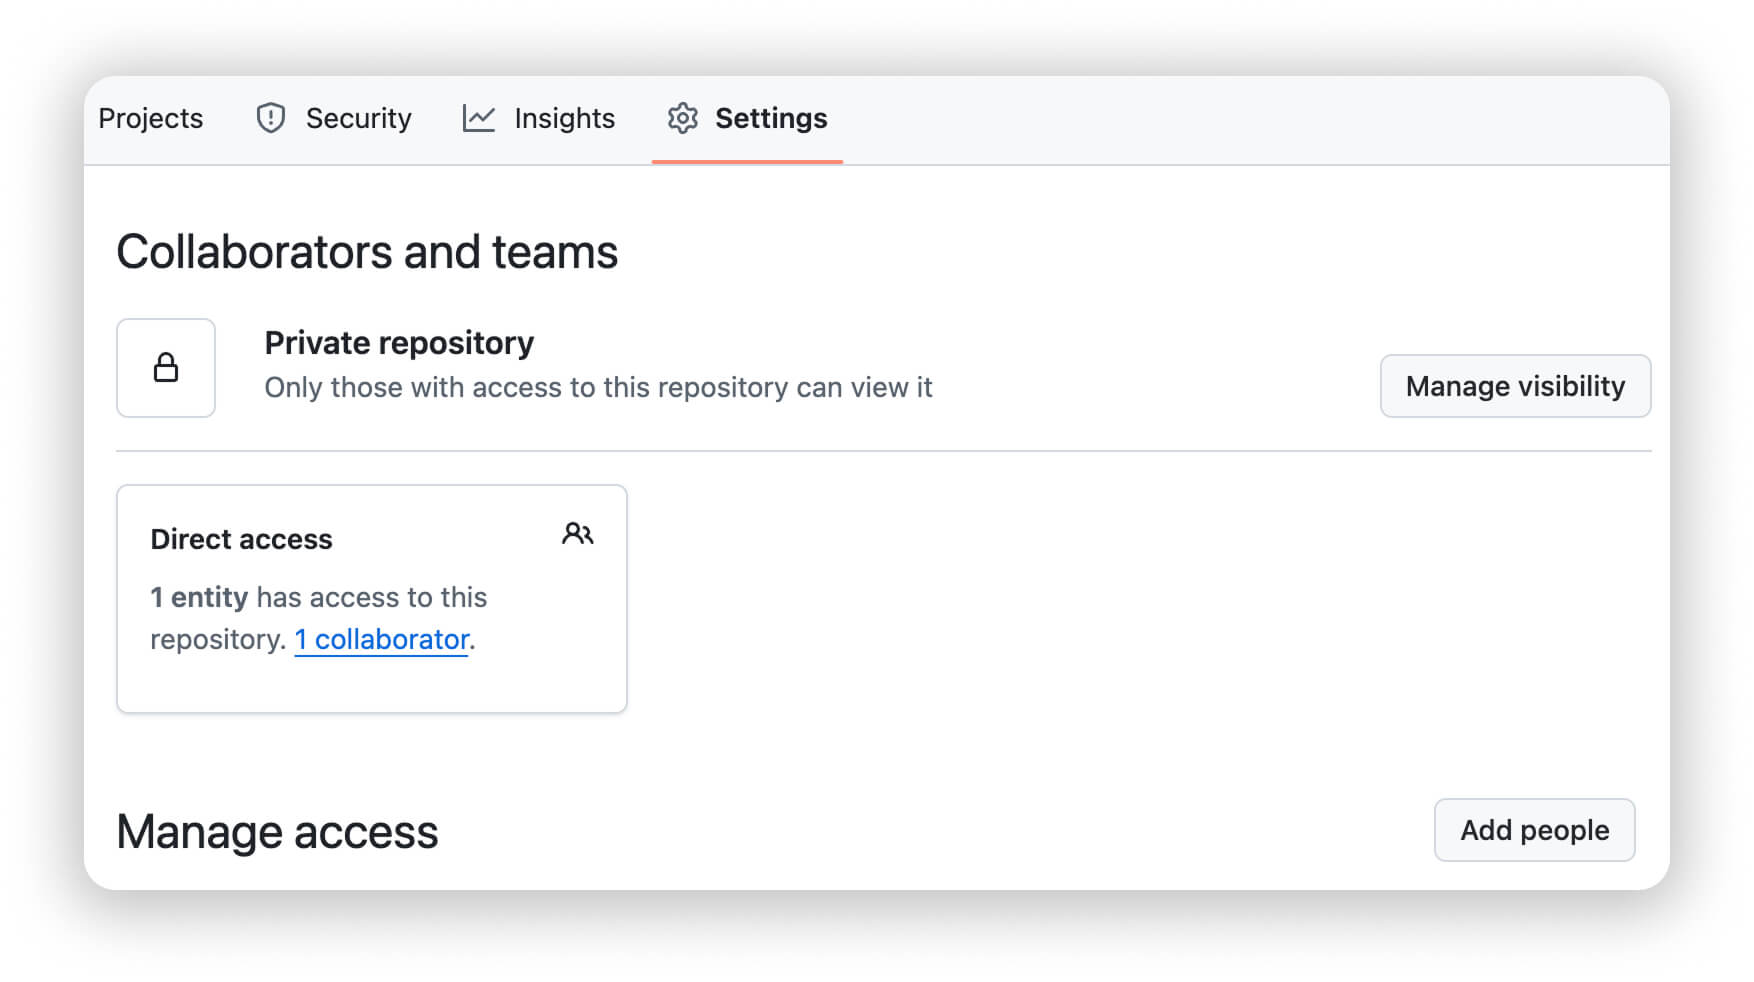Click the Manage access heading
Image resolution: width=1754 pixels, height=982 pixels.
[277, 832]
